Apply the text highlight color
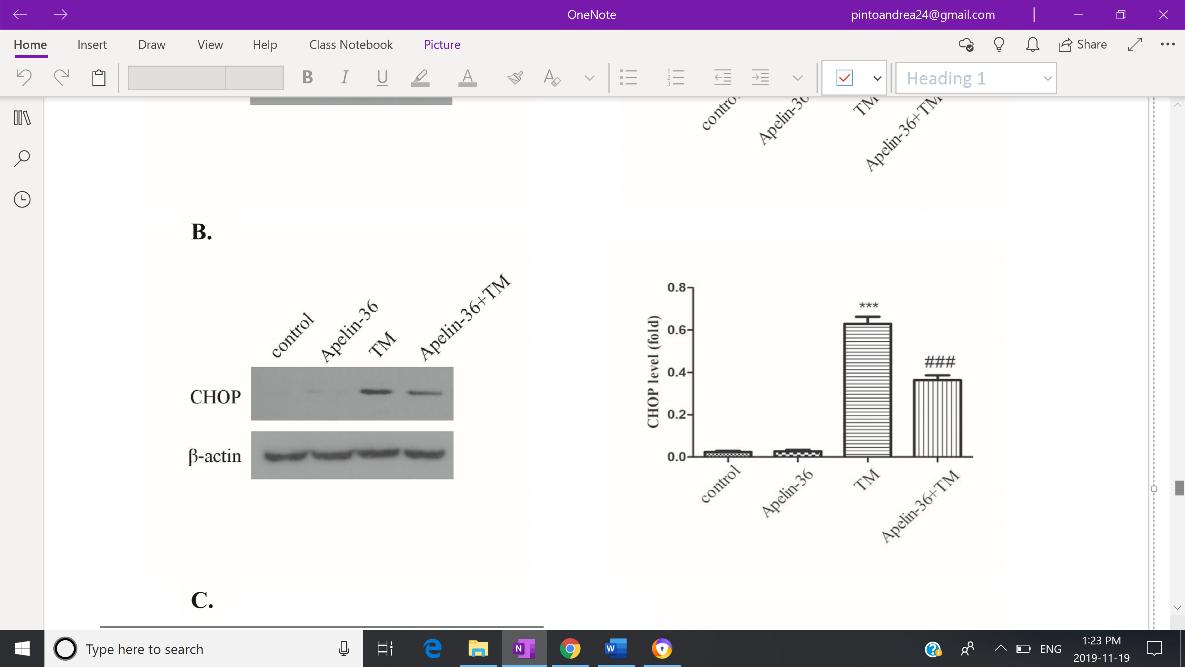This screenshot has height=667, width=1185. pyautogui.click(x=420, y=77)
